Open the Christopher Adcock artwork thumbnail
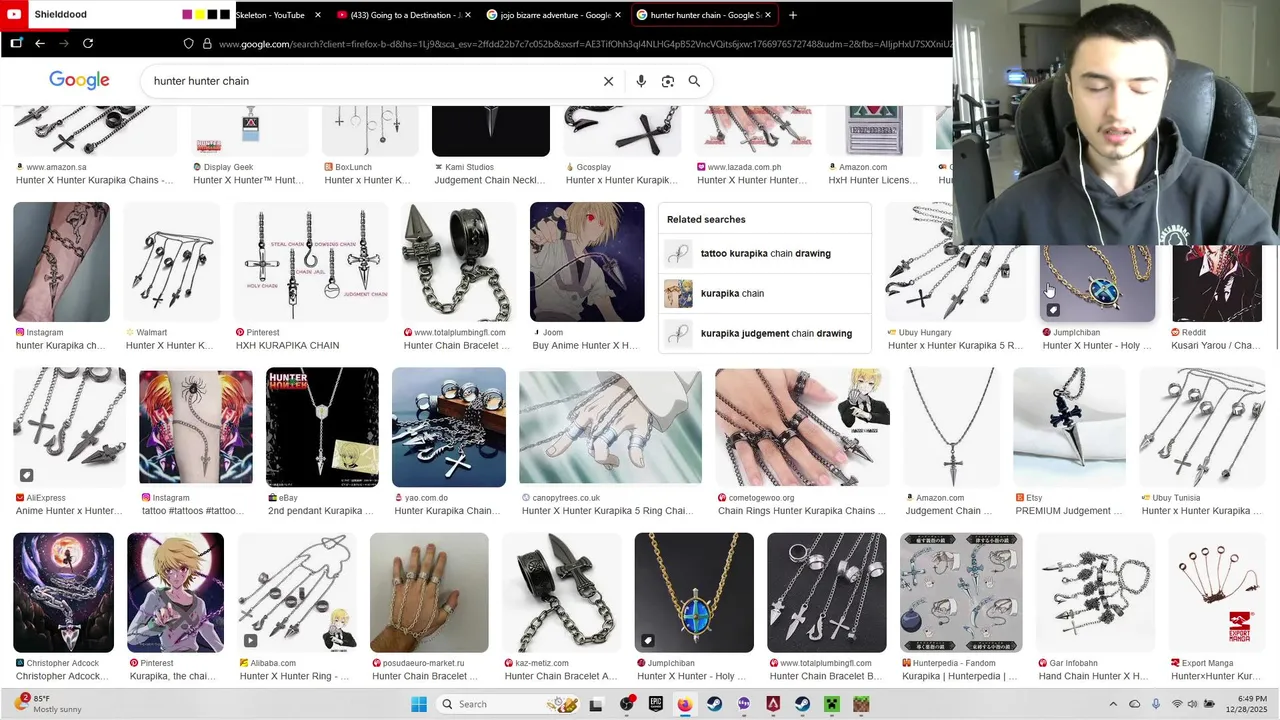The height and width of the screenshot is (720, 1280). point(63,593)
